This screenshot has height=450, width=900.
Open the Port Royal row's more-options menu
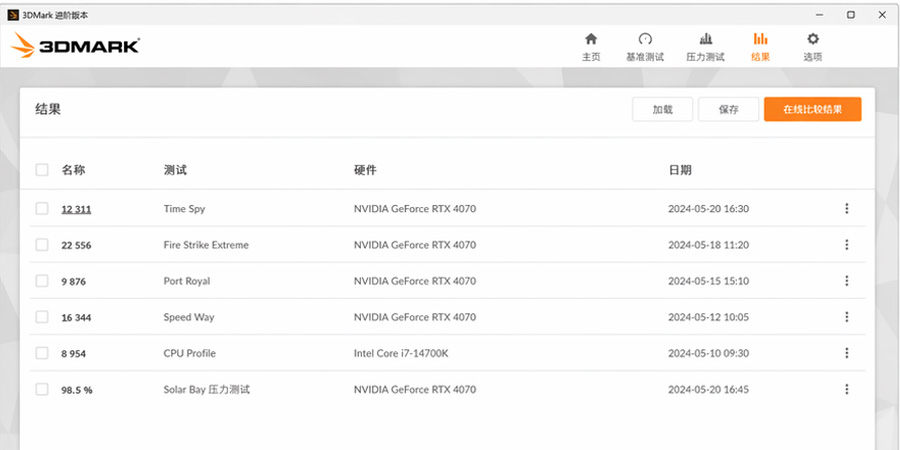(x=846, y=281)
